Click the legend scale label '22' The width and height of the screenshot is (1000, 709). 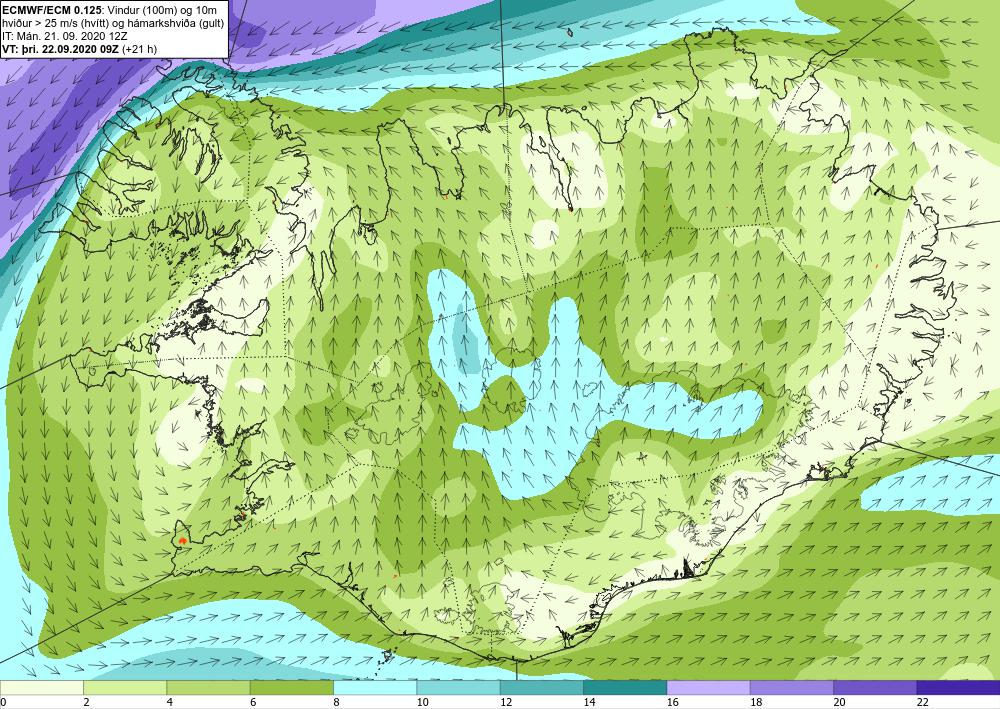coord(921,703)
